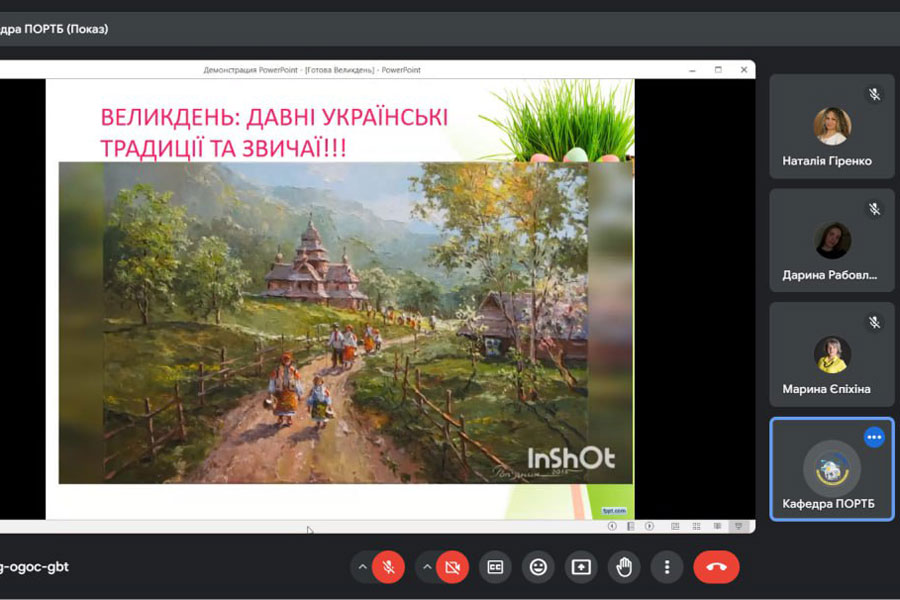Switch to Reading view icon in PowerPoint
The image size is (900, 600).
click(717, 527)
